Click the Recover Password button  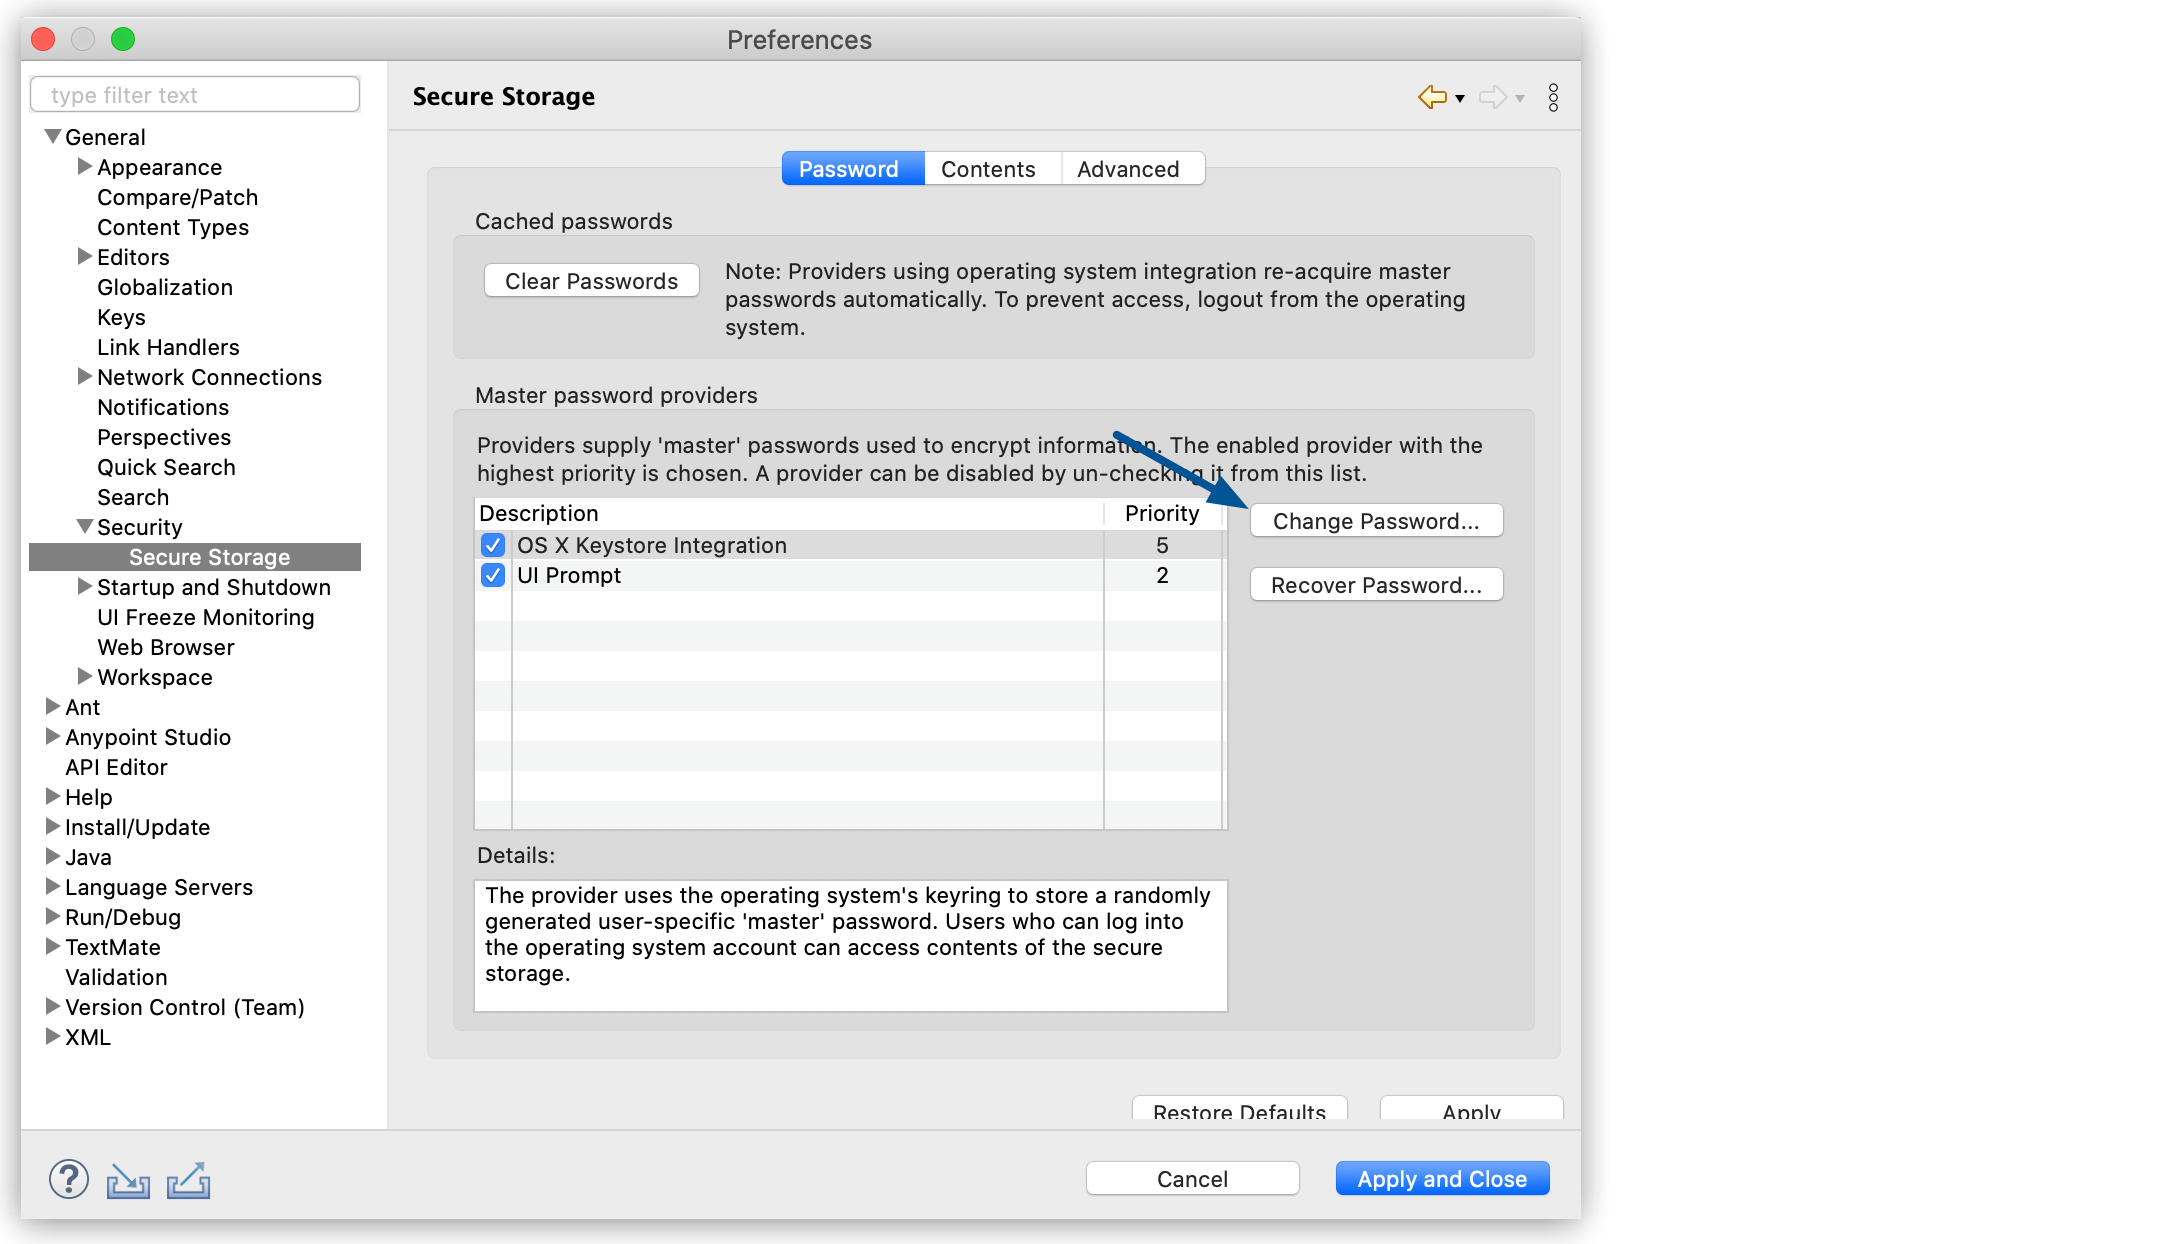coord(1376,584)
